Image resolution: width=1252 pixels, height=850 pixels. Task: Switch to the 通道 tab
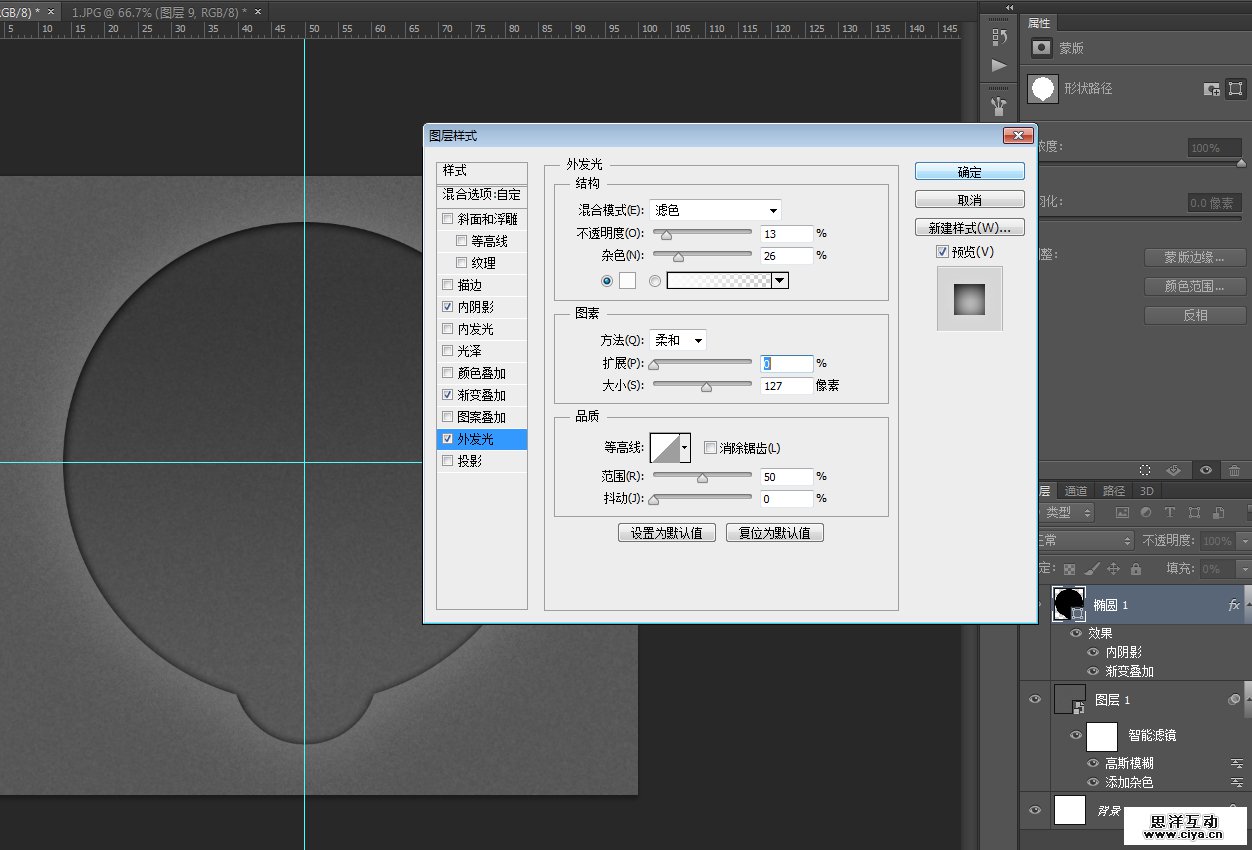[1075, 490]
